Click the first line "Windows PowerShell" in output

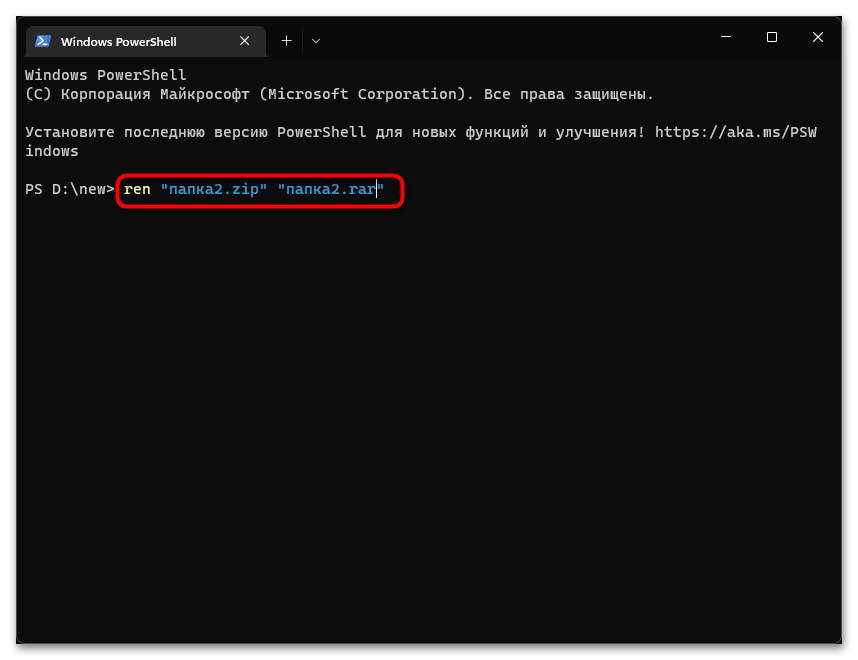point(106,75)
